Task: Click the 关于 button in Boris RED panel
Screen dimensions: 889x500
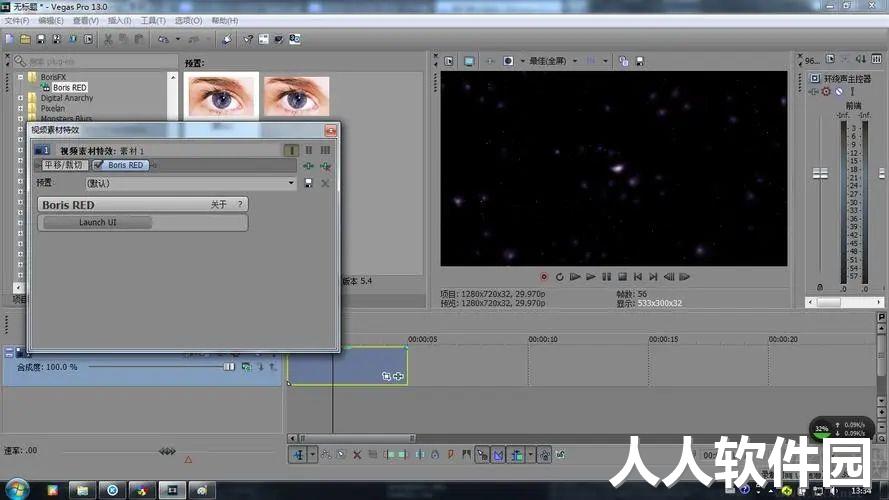Action: click(219, 204)
